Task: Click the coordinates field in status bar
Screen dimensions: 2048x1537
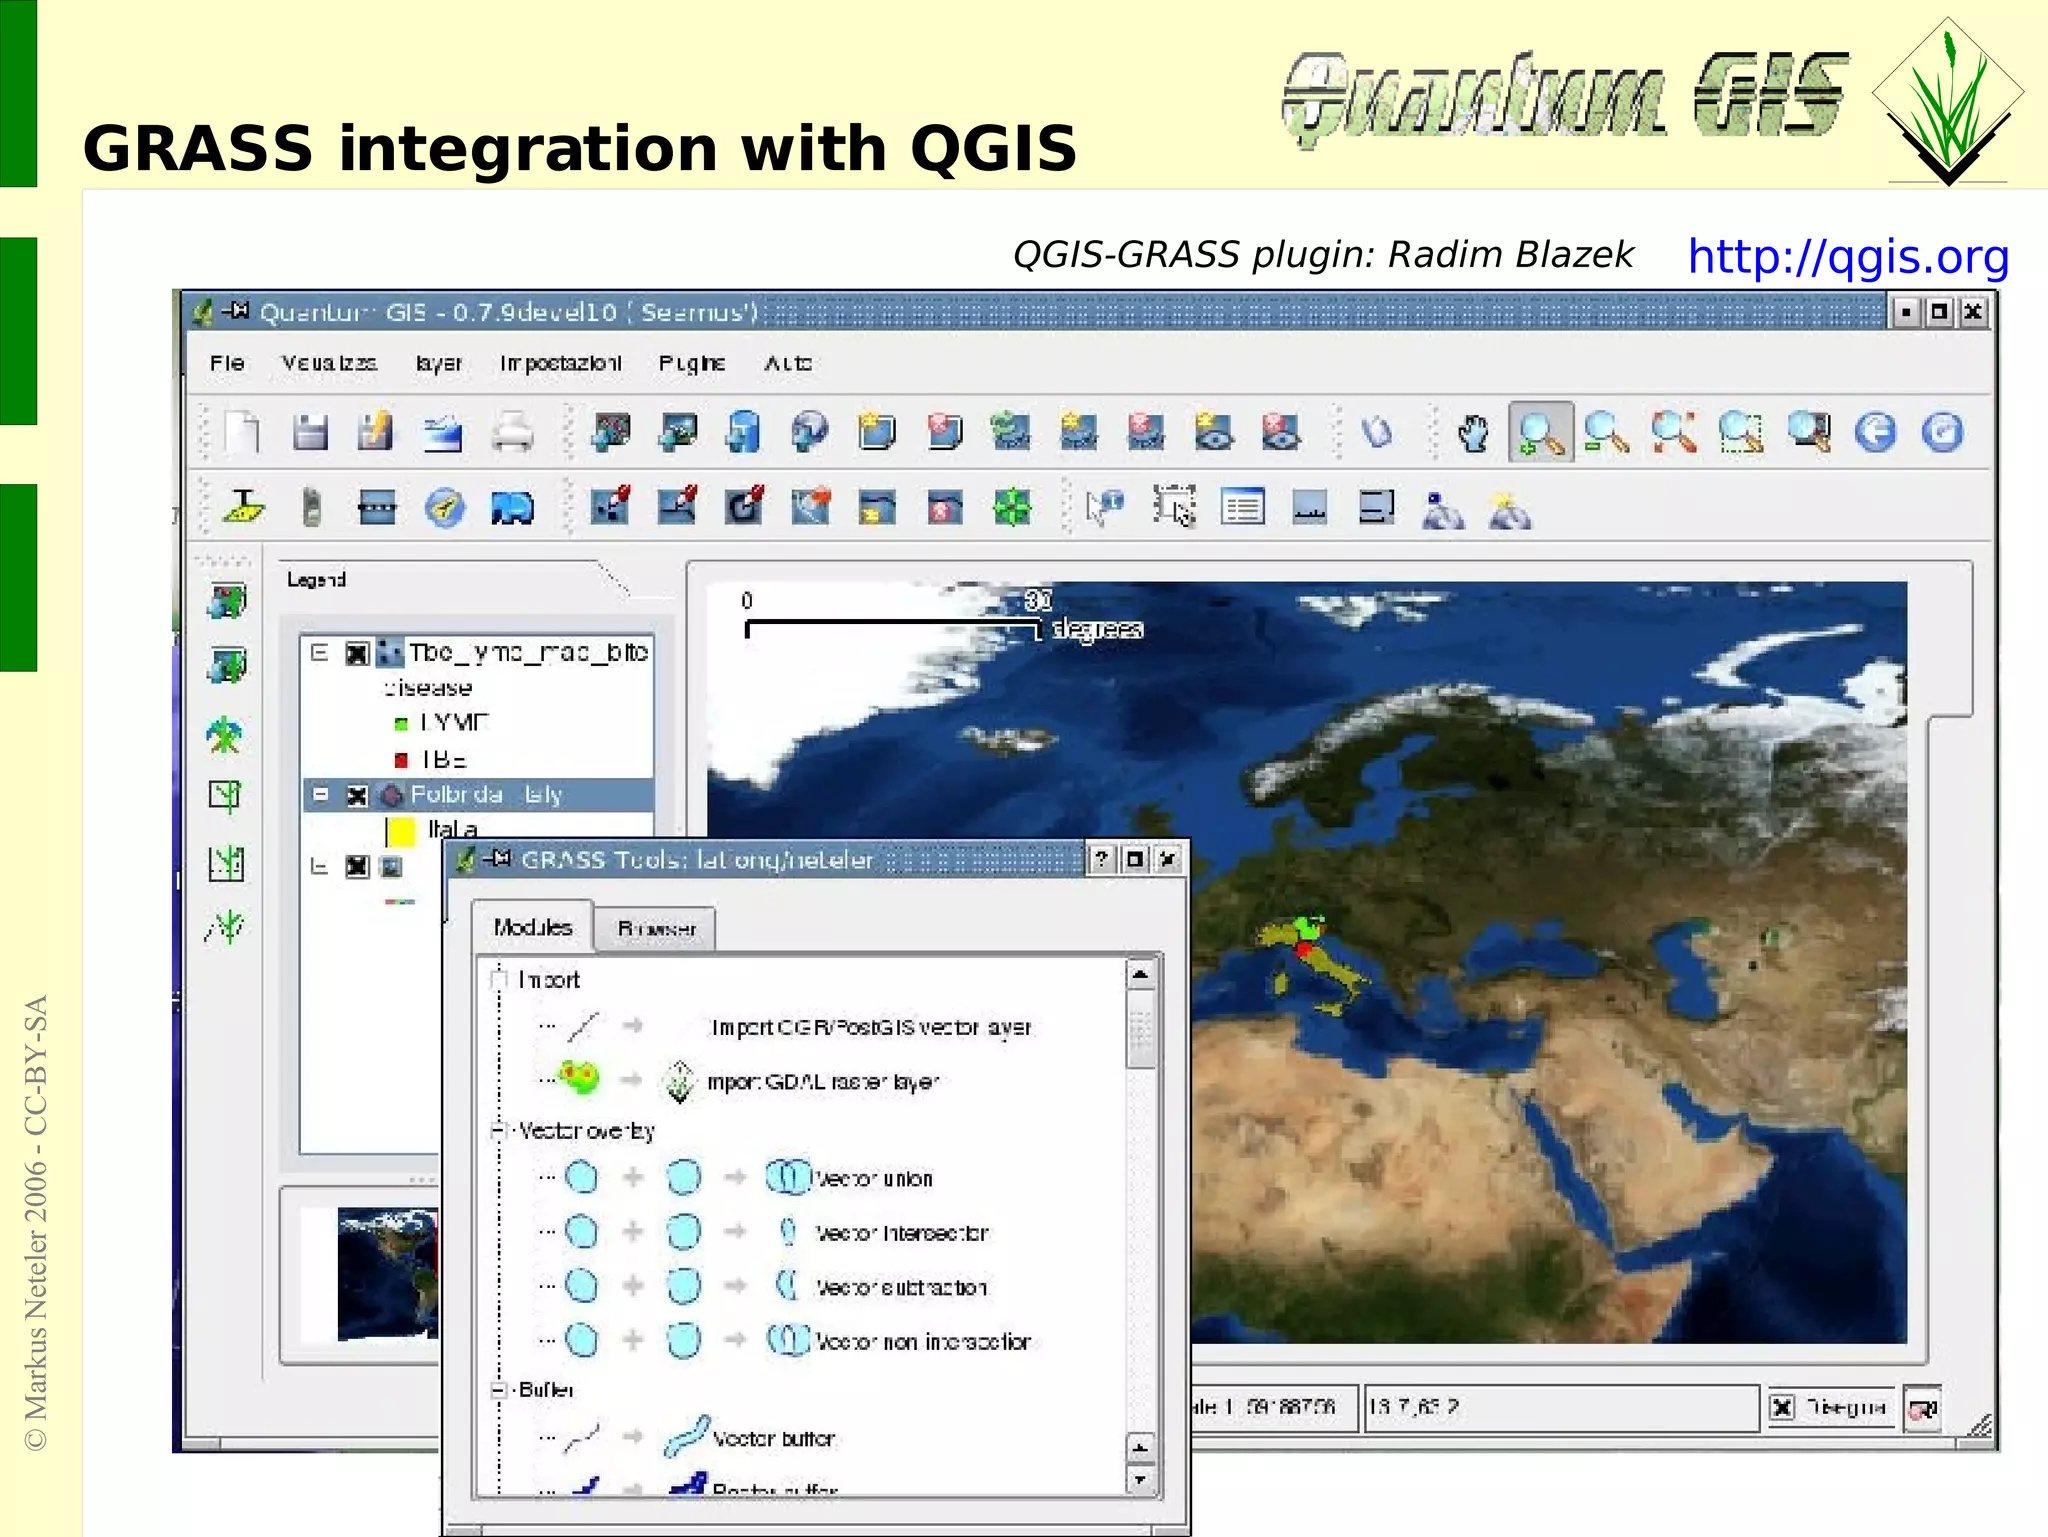Action: 1560,1407
